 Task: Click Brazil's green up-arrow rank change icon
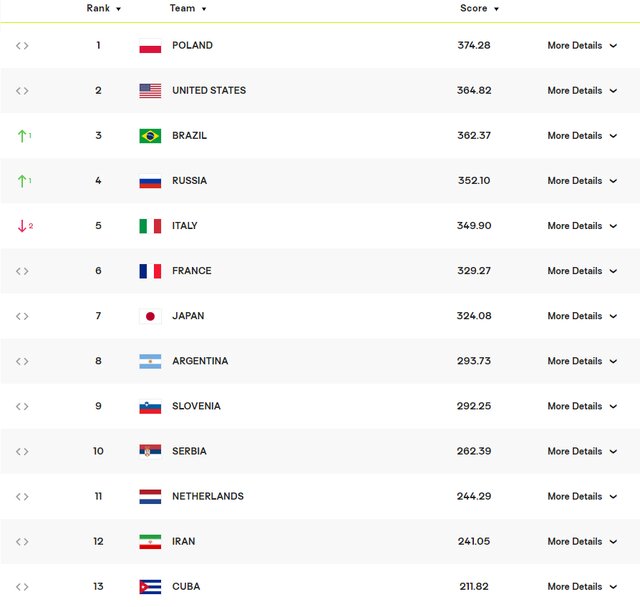23,136
